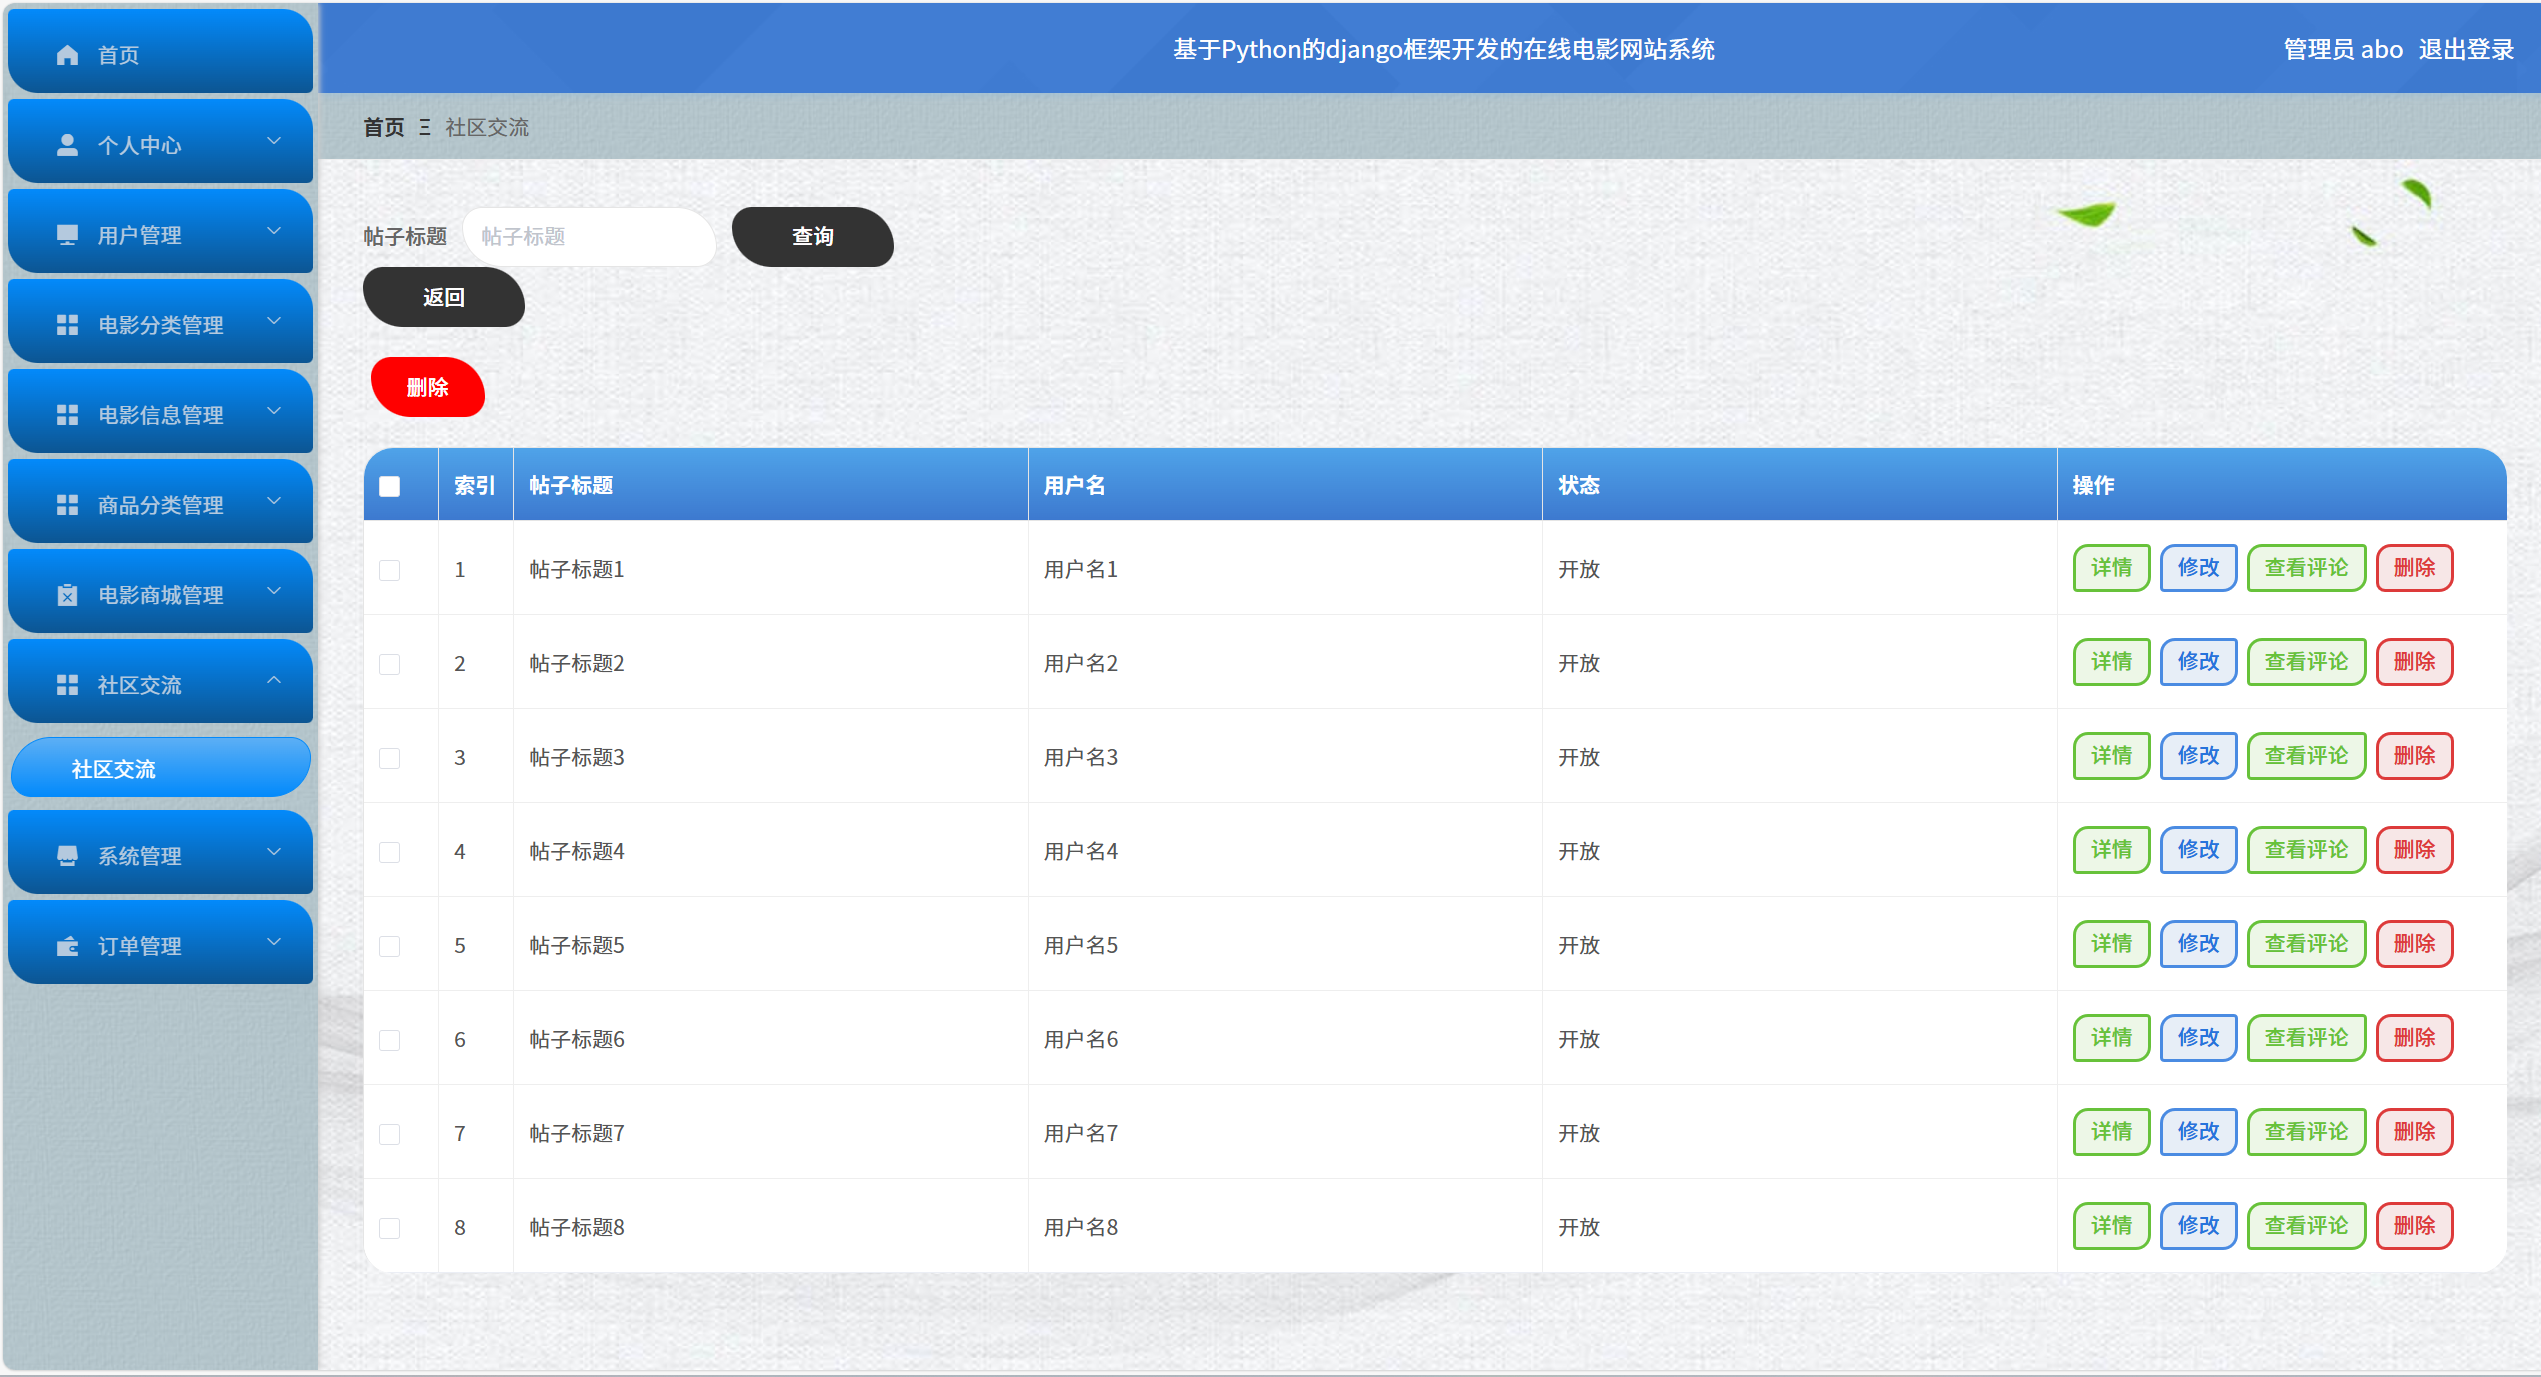The width and height of the screenshot is (2541, 1377).
Task: Click the 帖子标题 search input field
Action: click(x=590, y=237)
